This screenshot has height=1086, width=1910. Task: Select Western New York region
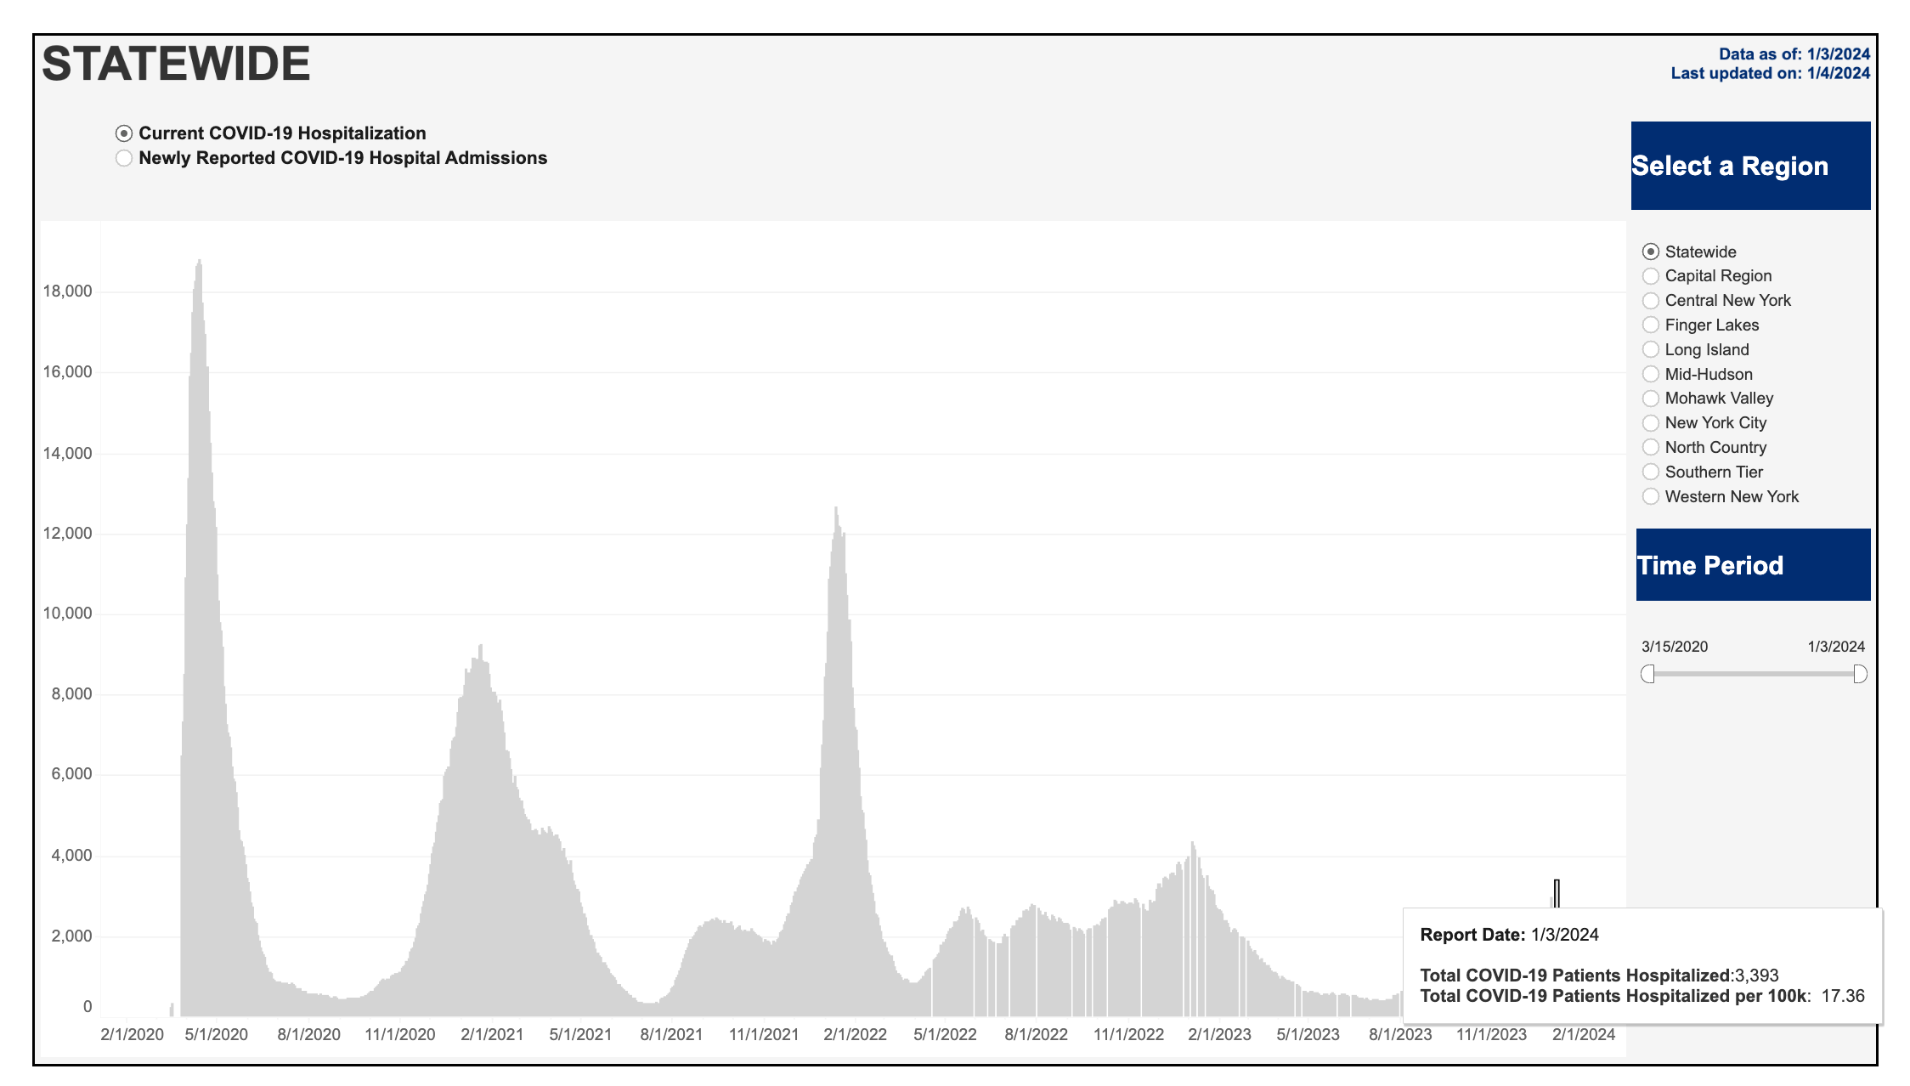pos(1650,497)
